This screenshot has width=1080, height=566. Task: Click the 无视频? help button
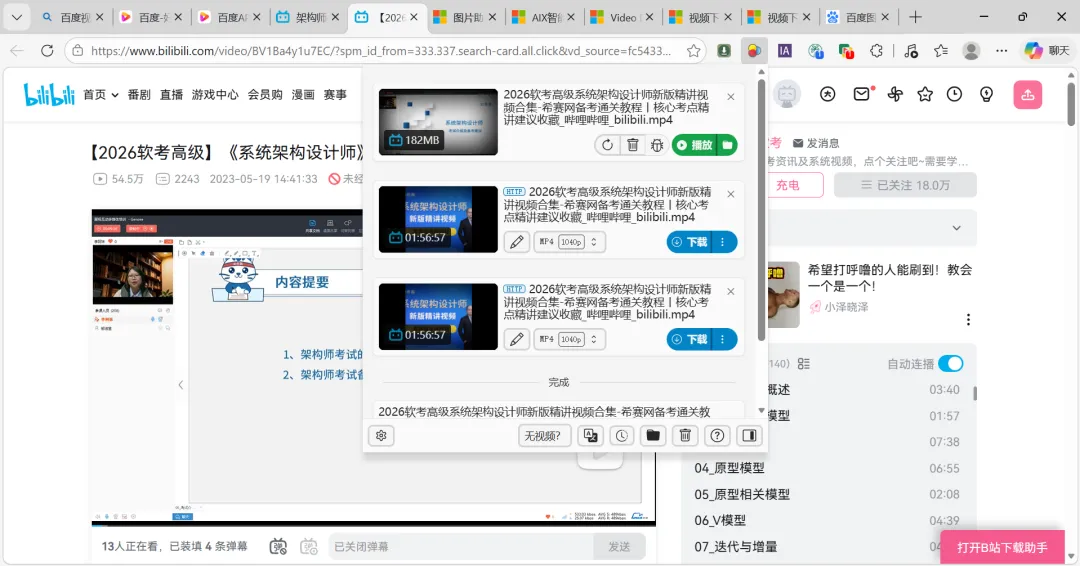click(543, 436)
